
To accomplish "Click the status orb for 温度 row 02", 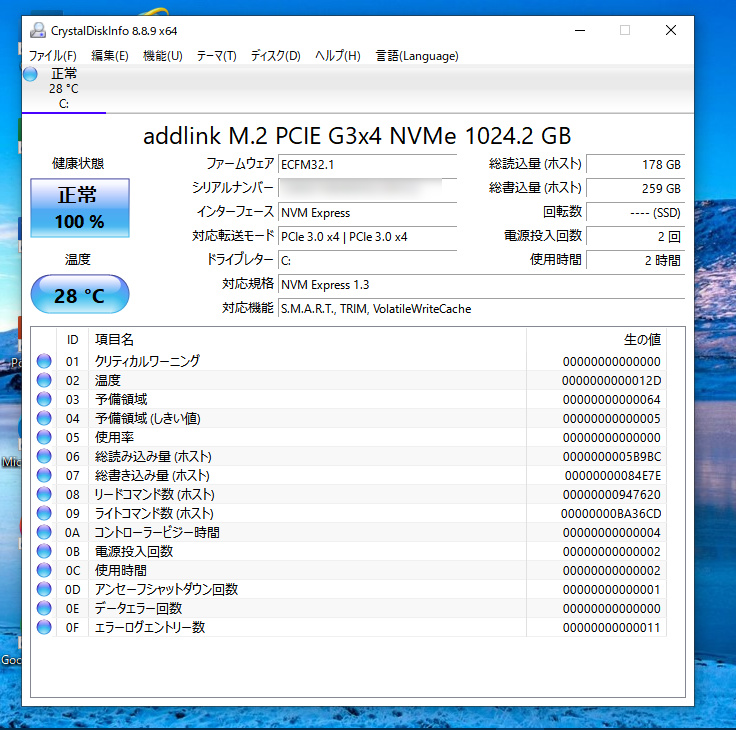I will [x=44, y=380].
